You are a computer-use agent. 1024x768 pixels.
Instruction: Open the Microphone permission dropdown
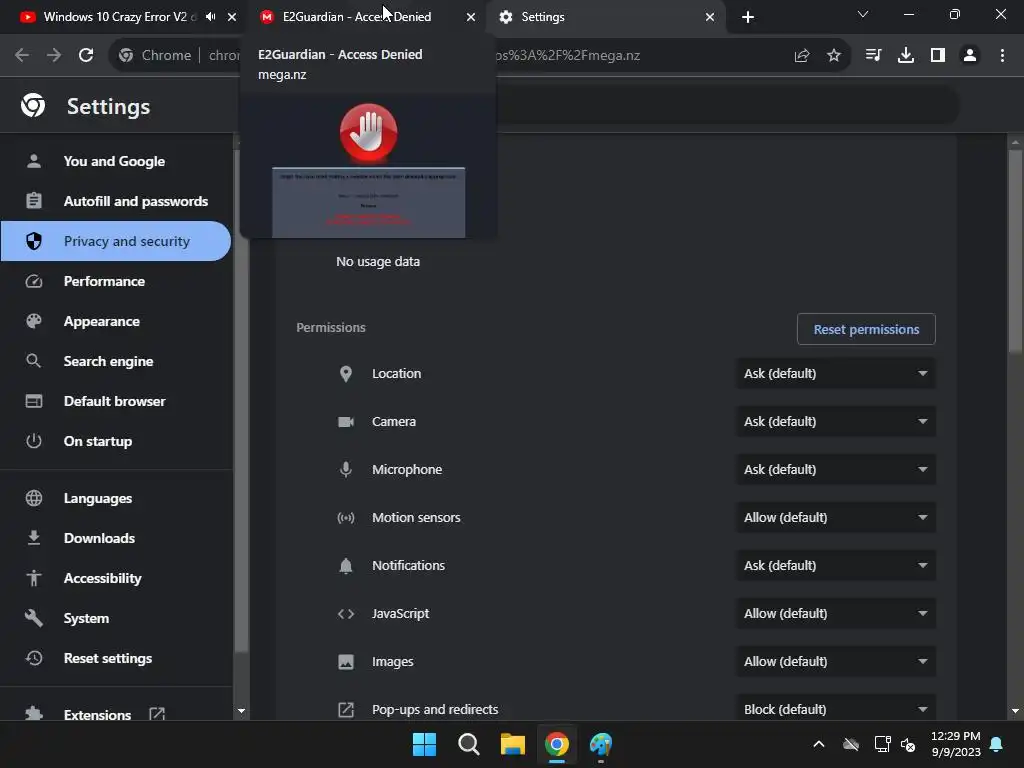(x=836, y=470)
